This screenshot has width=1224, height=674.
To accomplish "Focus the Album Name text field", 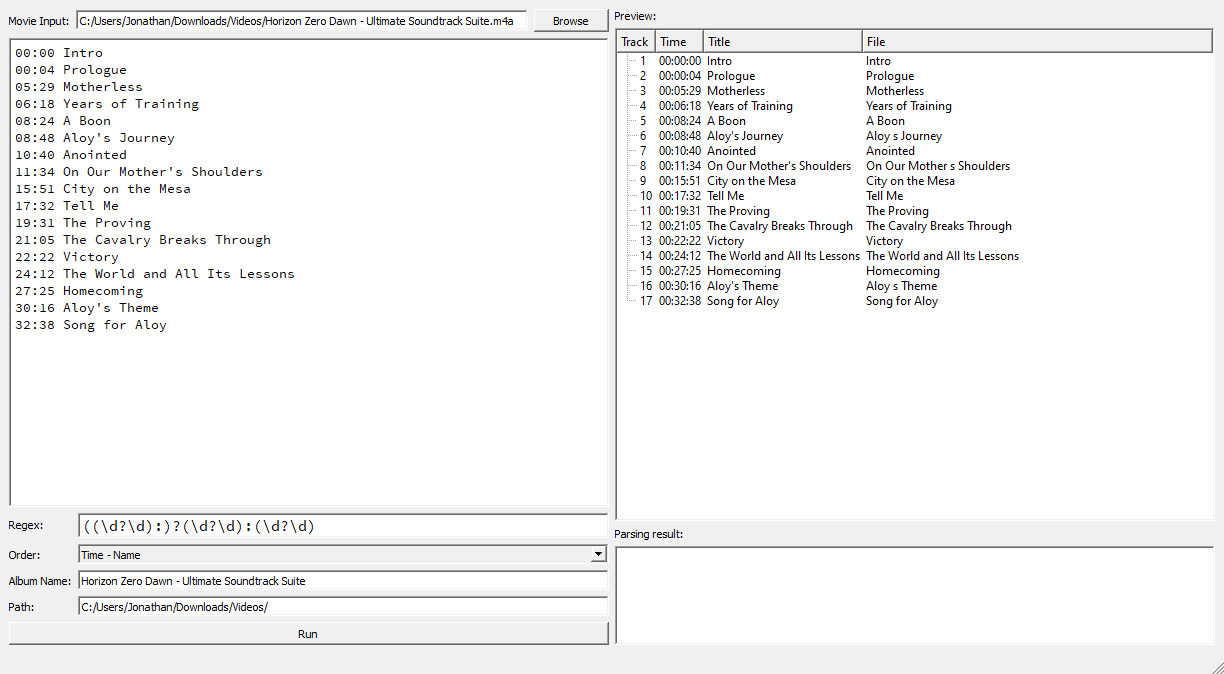I will [342, 581].
